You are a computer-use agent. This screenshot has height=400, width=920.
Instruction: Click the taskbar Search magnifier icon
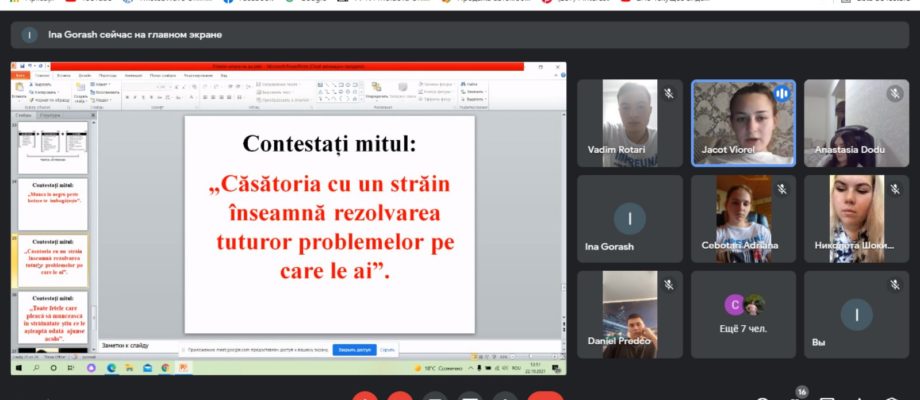36,368
